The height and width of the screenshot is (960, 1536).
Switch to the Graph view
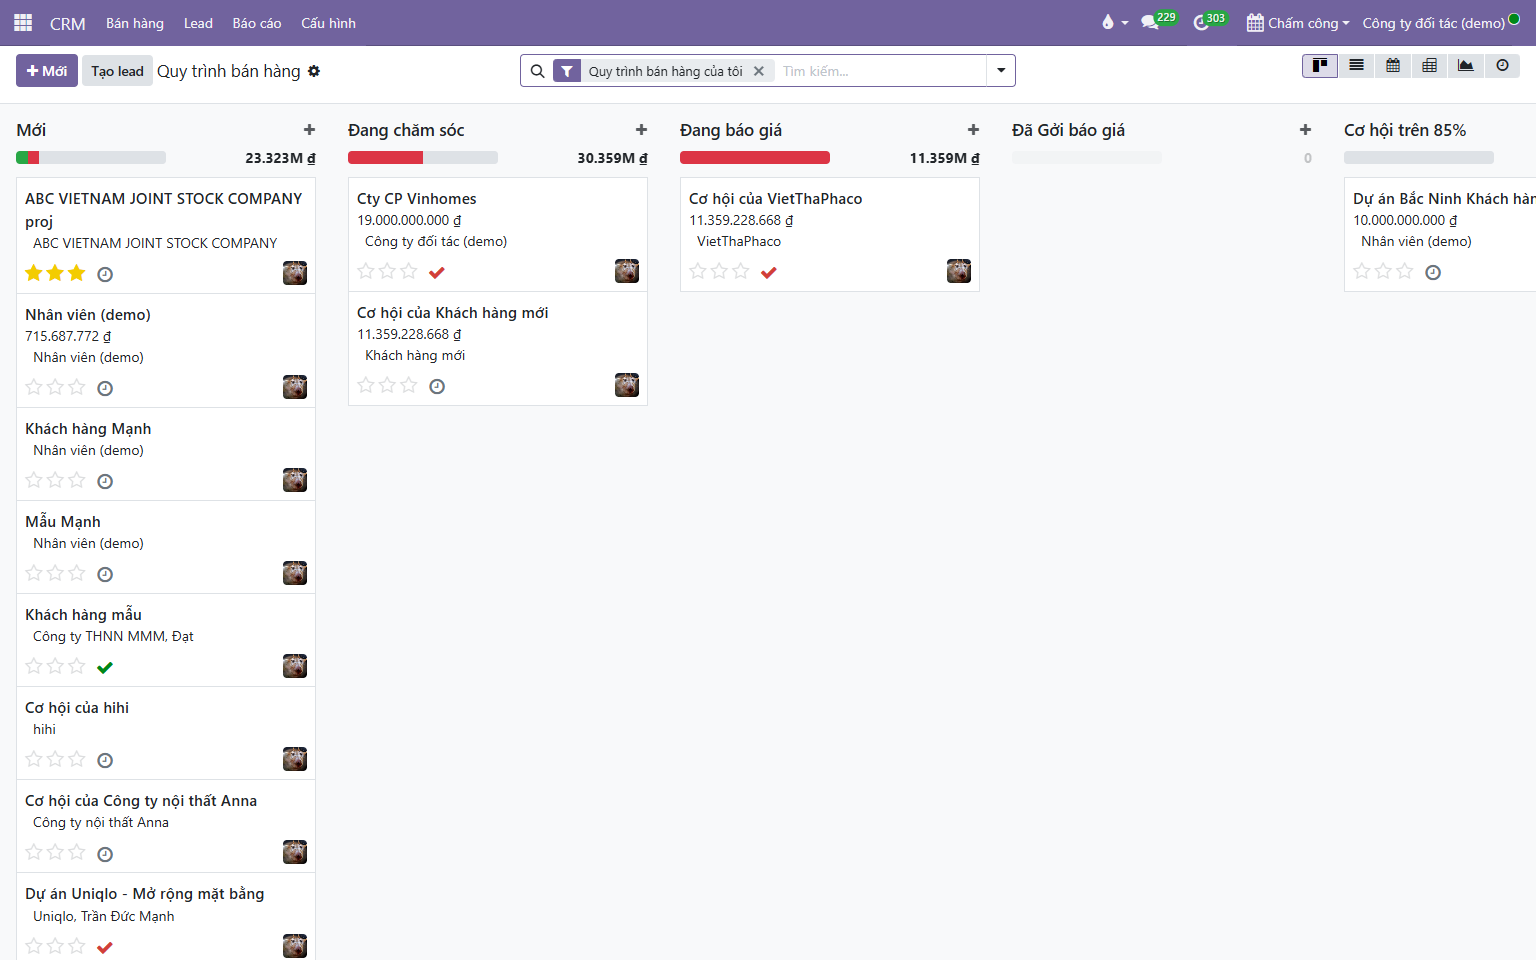tap(1466, 66)
